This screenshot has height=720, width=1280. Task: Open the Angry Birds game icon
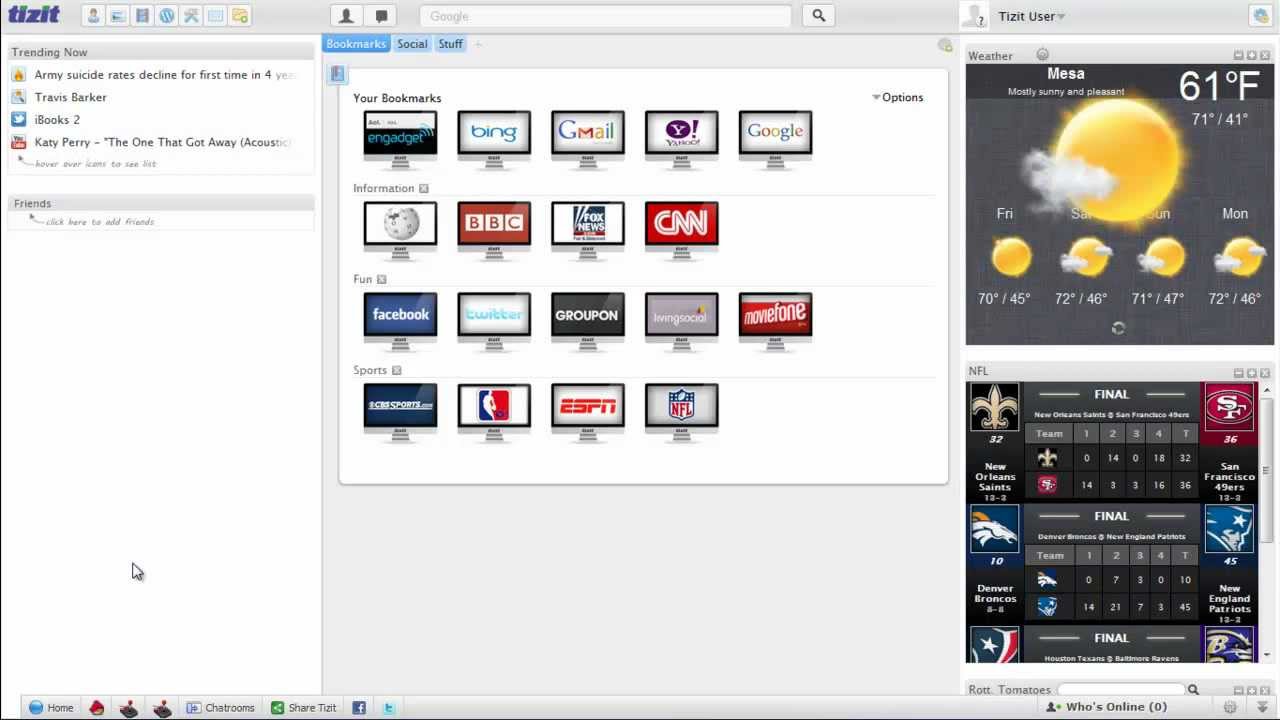97,707
